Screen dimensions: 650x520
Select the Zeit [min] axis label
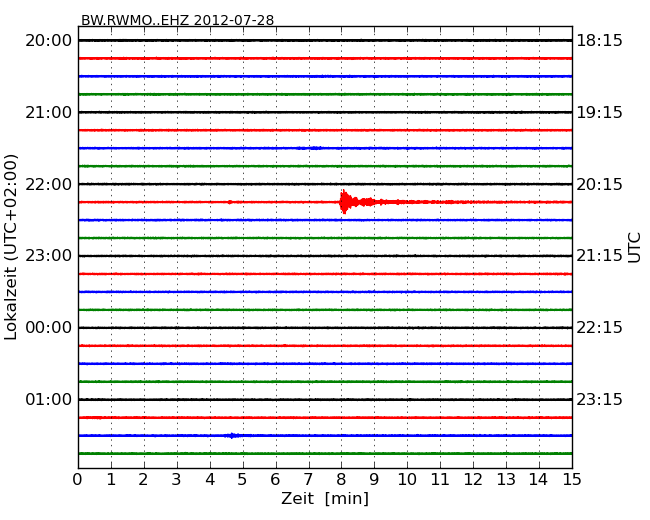point(325,498)
